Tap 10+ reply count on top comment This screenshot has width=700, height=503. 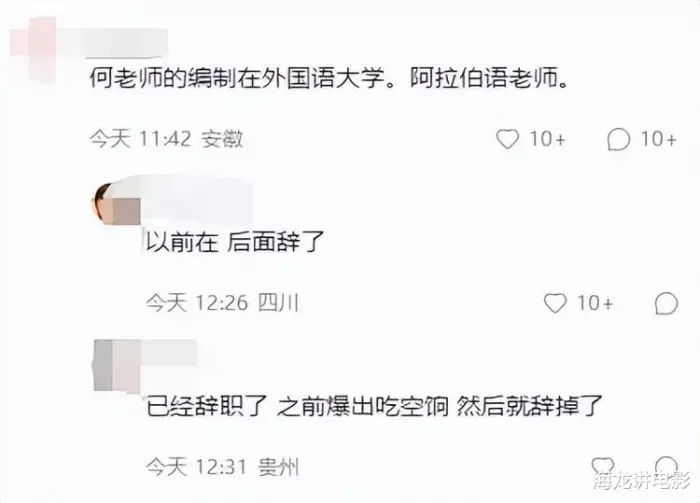point(659,139)
